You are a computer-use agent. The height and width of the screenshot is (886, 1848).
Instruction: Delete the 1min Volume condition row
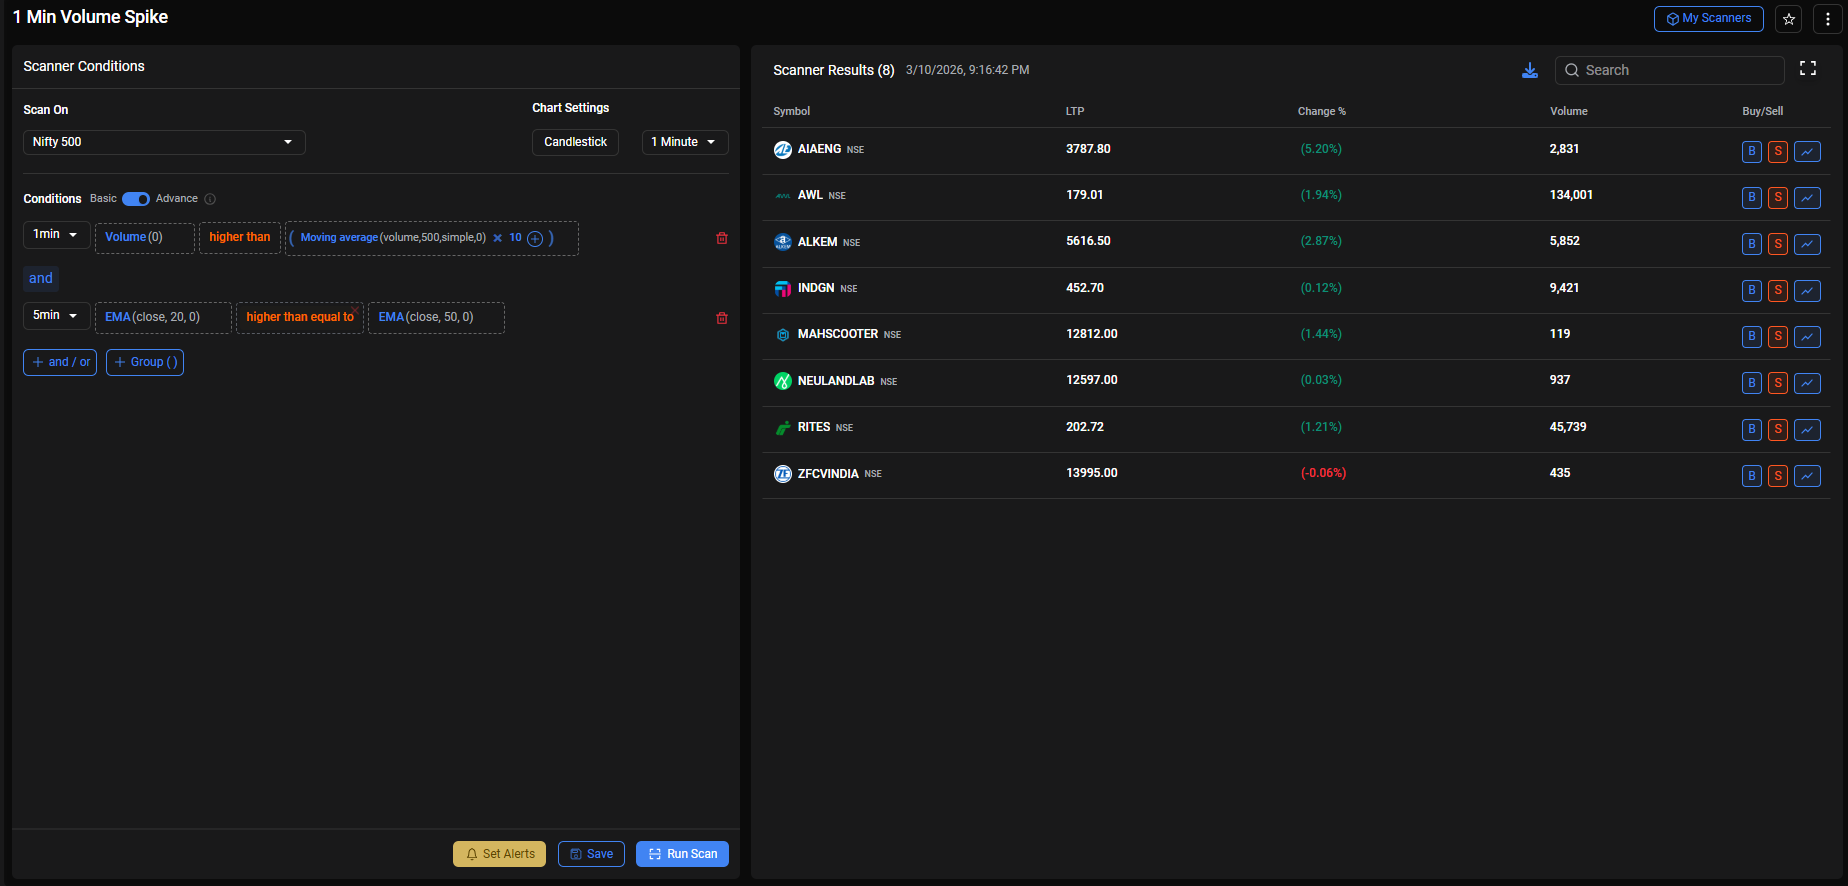tap(721, 238)
